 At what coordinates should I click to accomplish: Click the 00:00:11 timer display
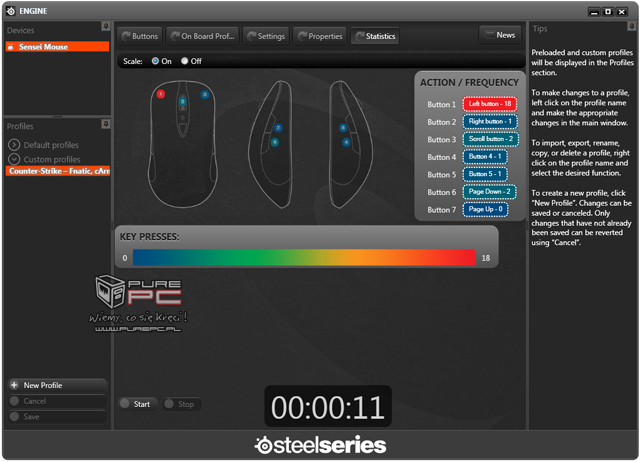(328, 407)
